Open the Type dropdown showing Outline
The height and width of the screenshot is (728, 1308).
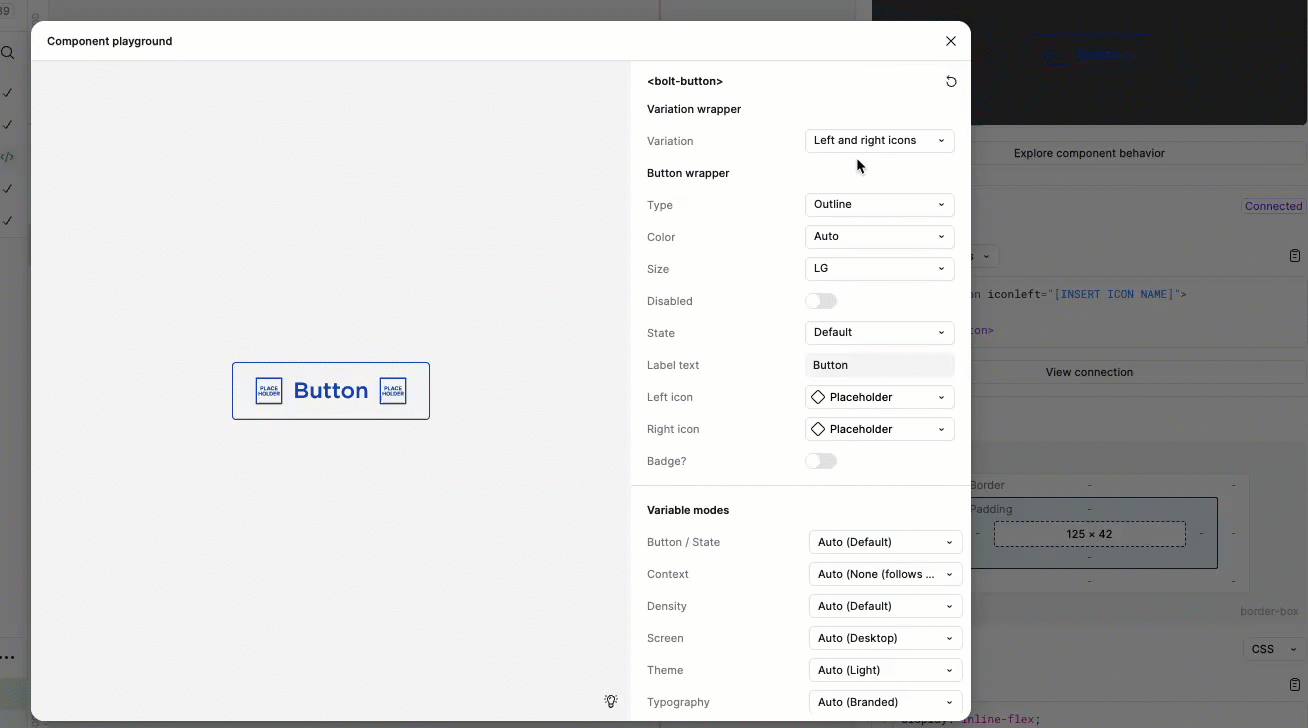pyautogui.click(x=880, y=205)
